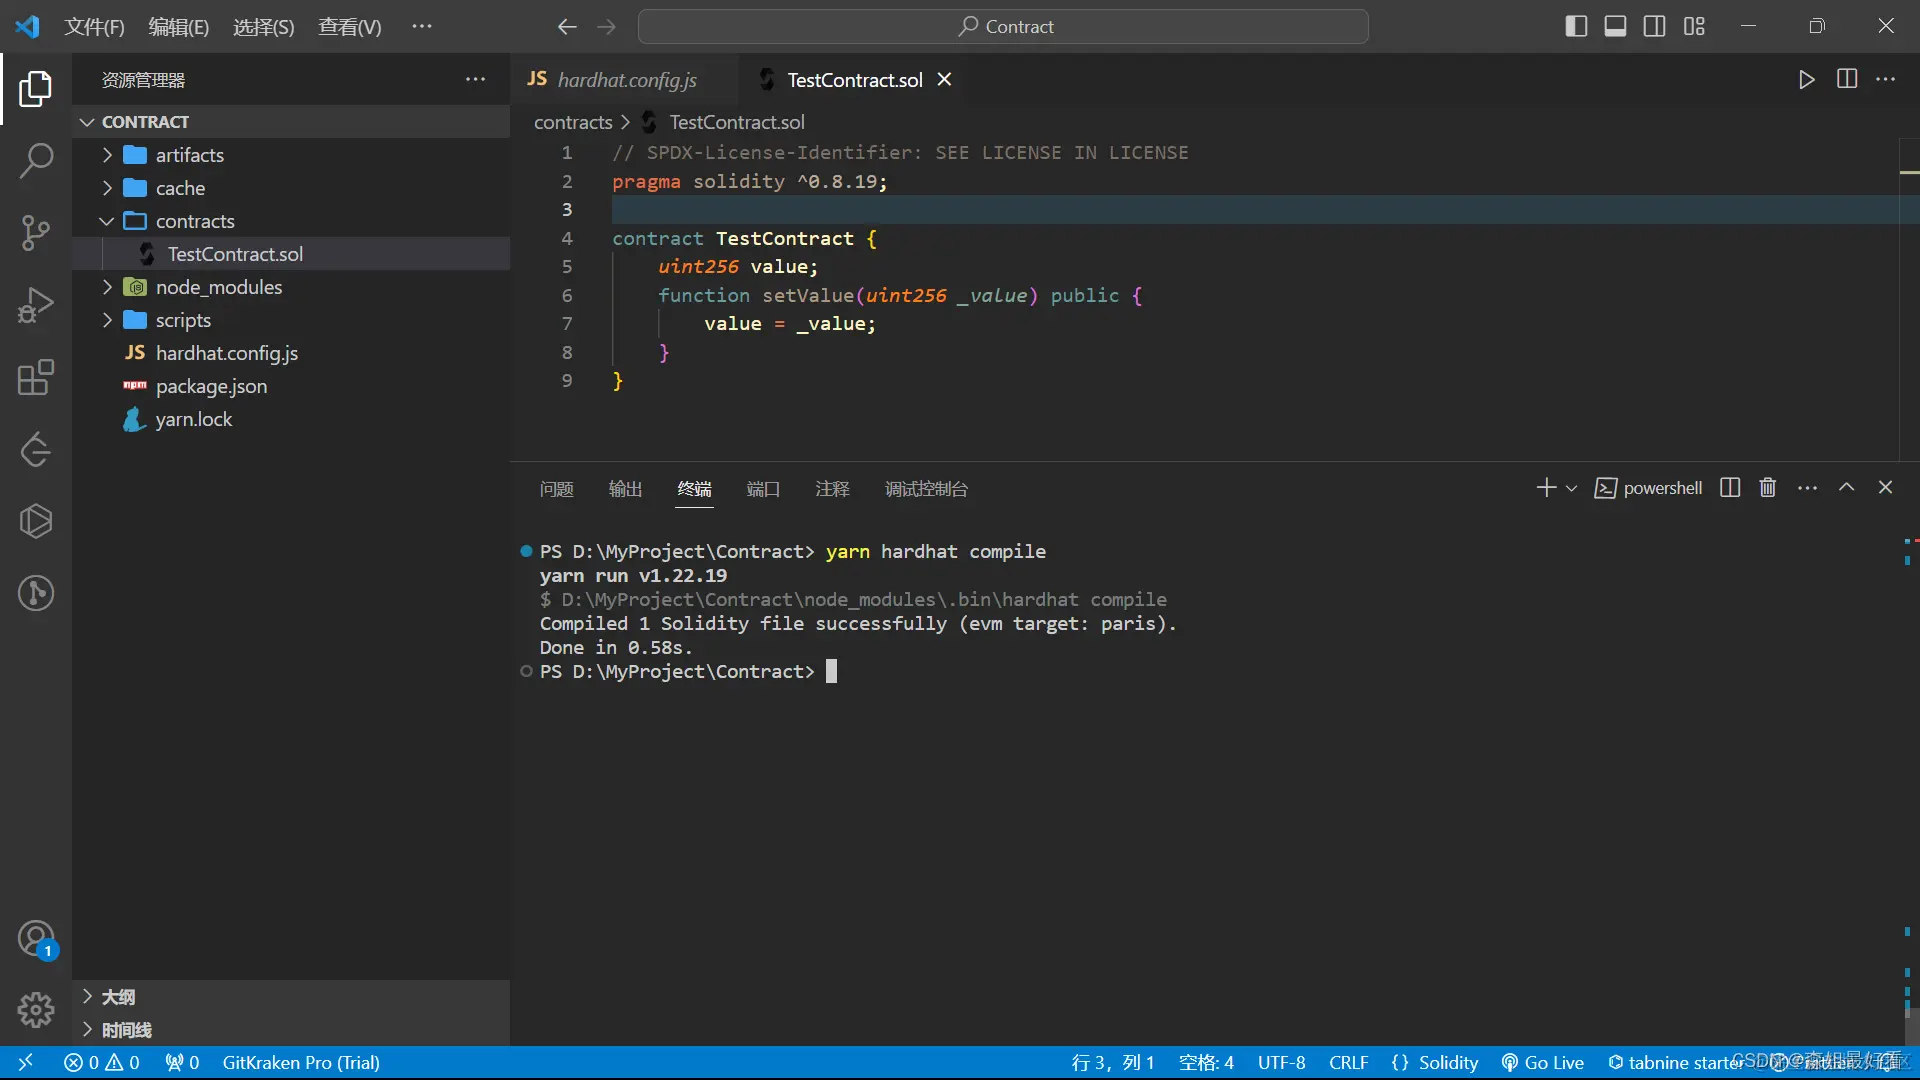The image size is (1920, 1080).
Task: Toggle bottom panel visibility
Action: 1615,27
